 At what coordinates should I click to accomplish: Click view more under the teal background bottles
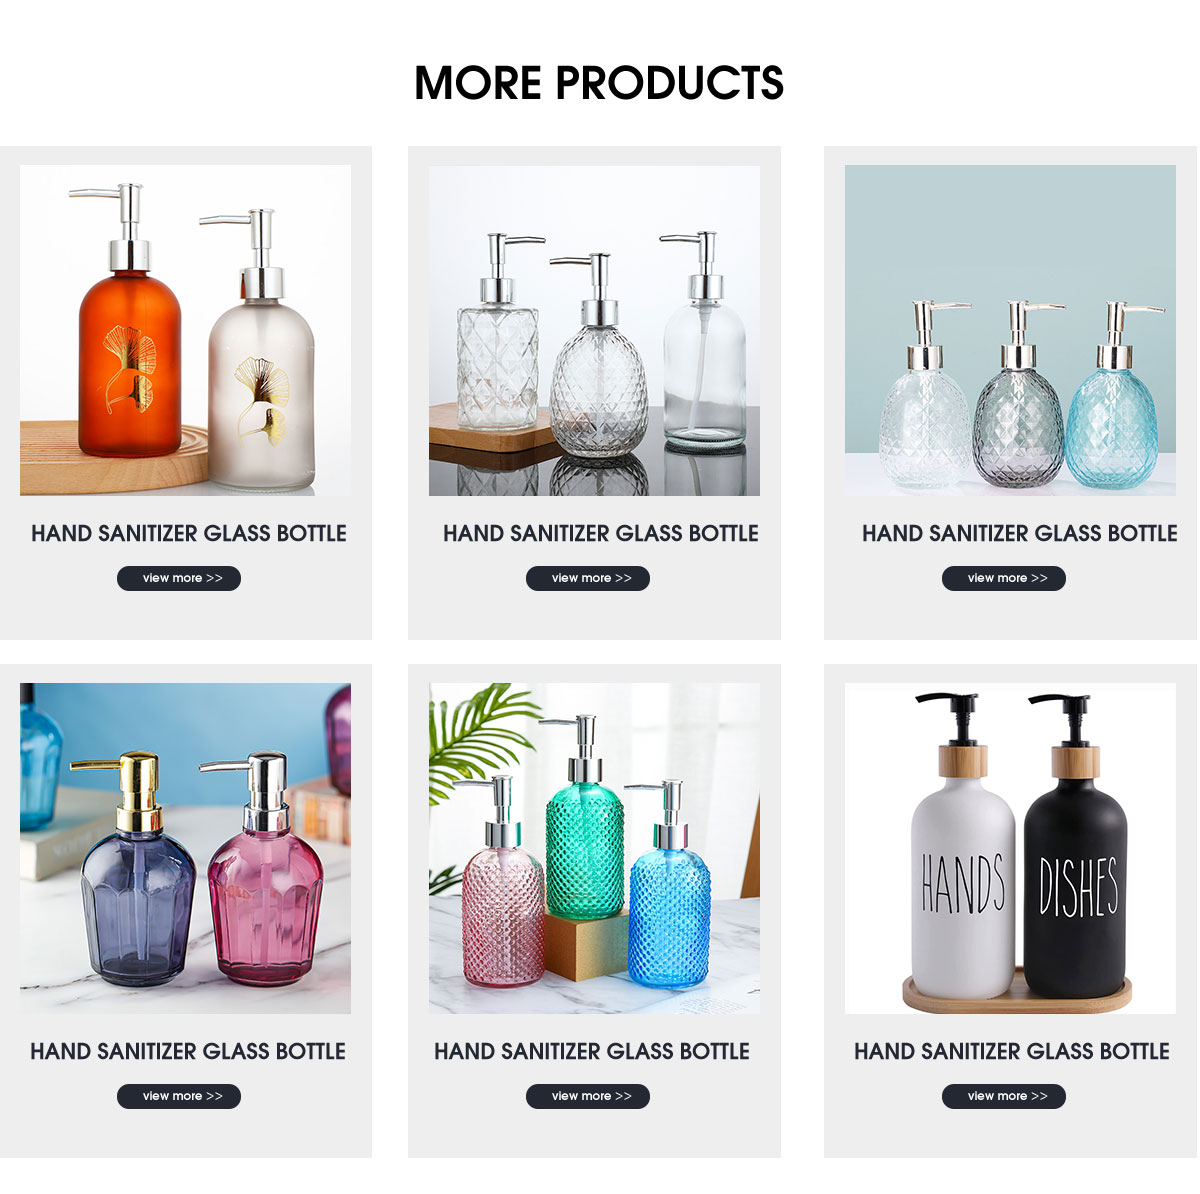click(1004, 578)
